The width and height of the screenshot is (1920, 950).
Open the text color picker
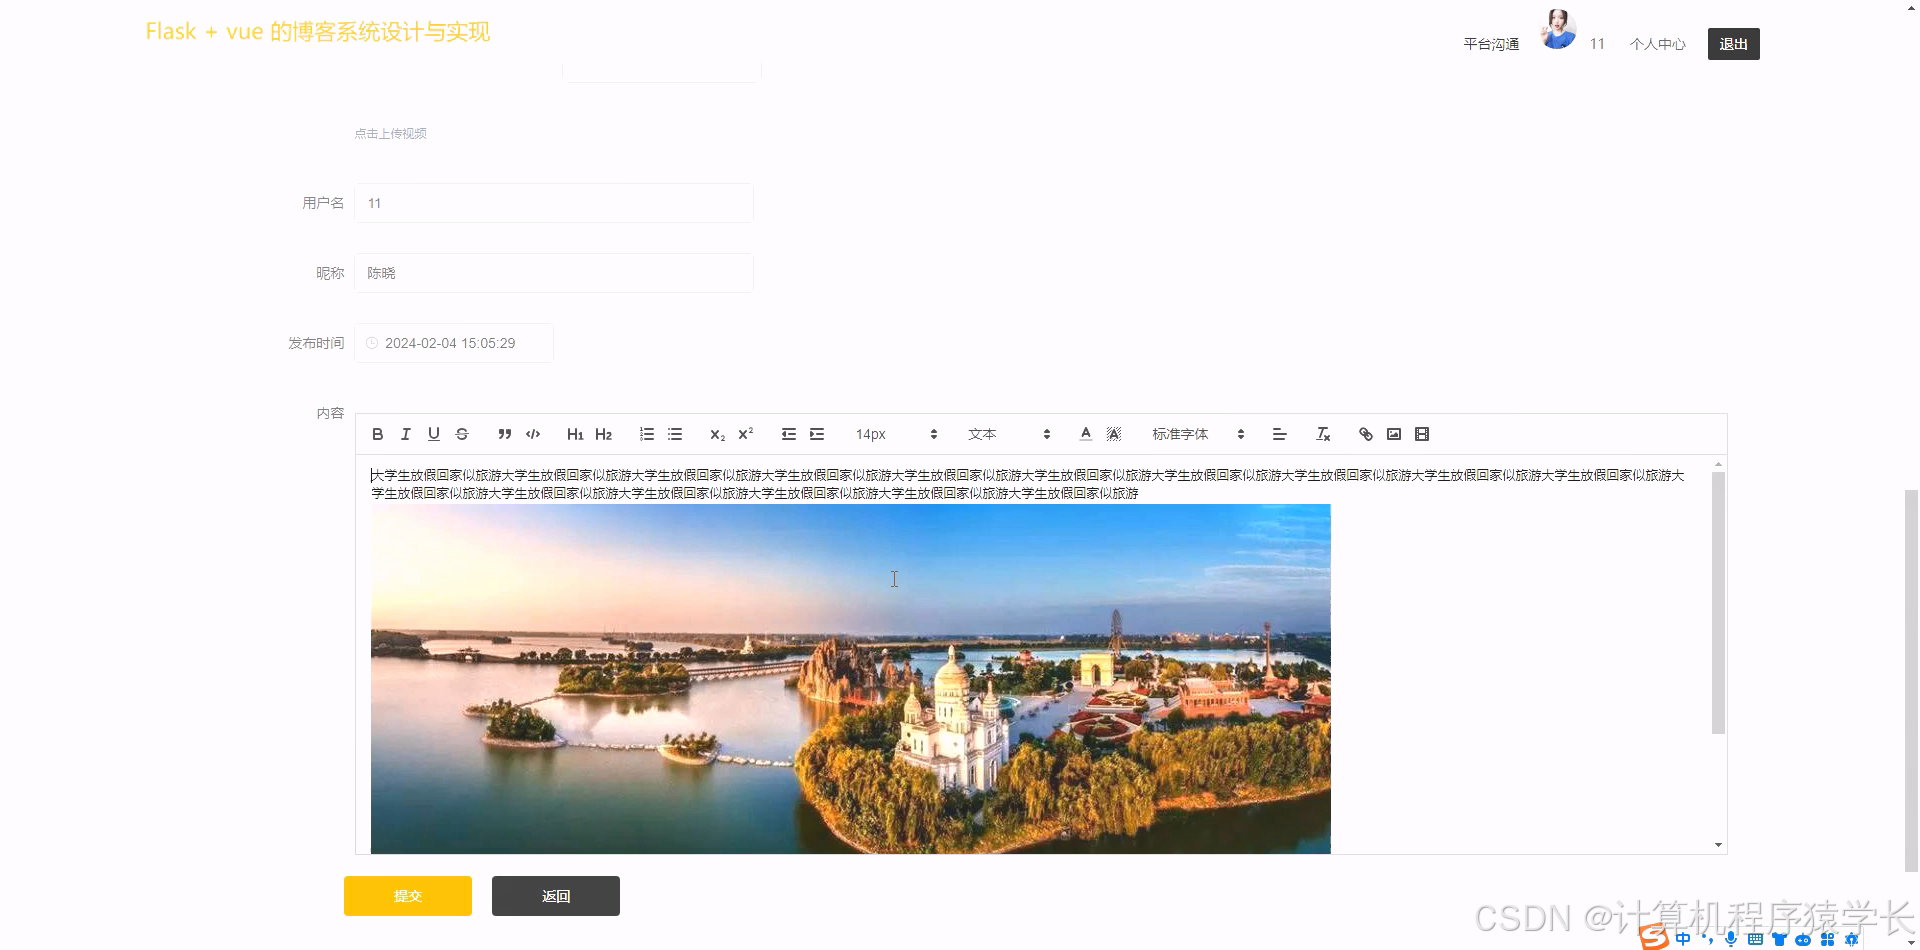1086,434
